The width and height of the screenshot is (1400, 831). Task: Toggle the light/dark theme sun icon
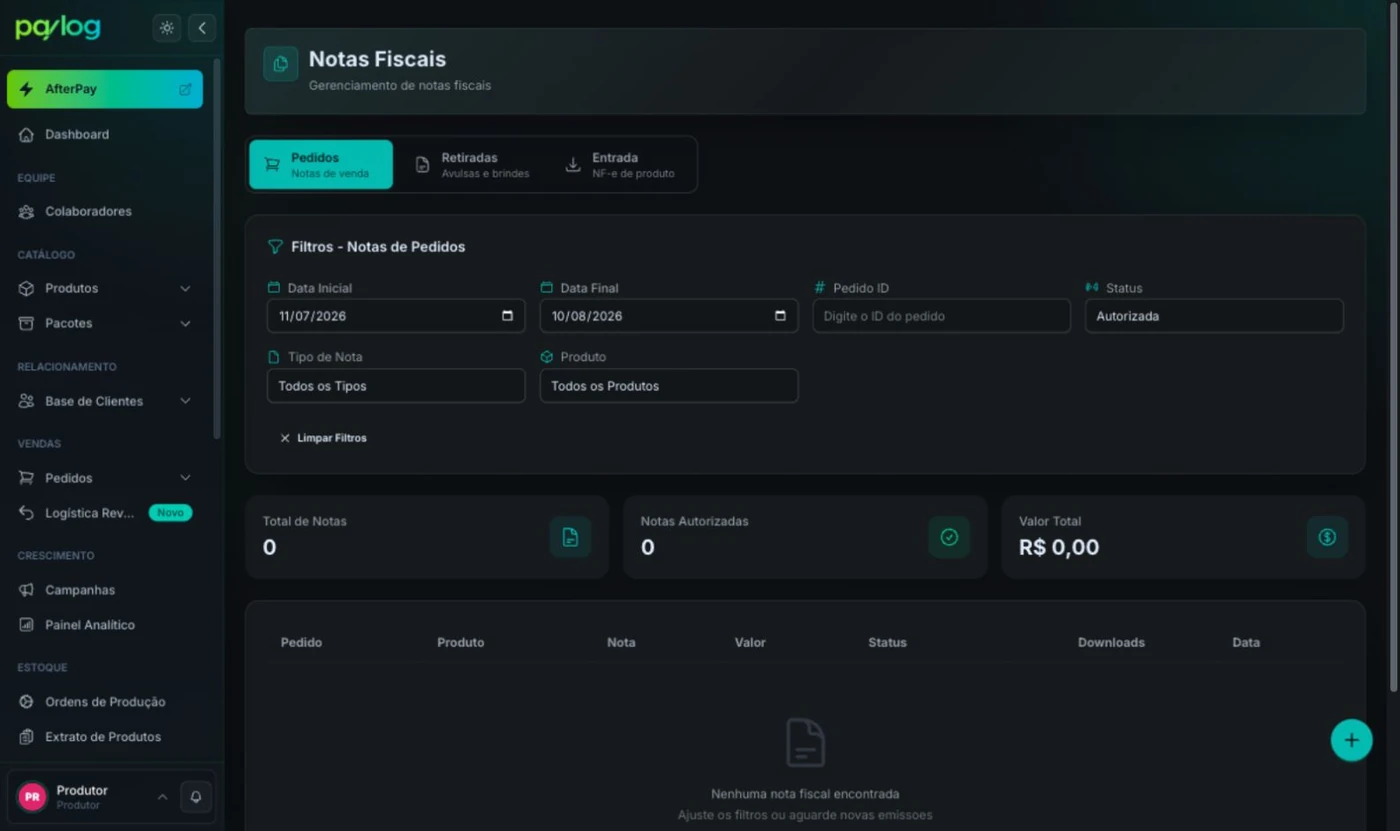(167, 28)
